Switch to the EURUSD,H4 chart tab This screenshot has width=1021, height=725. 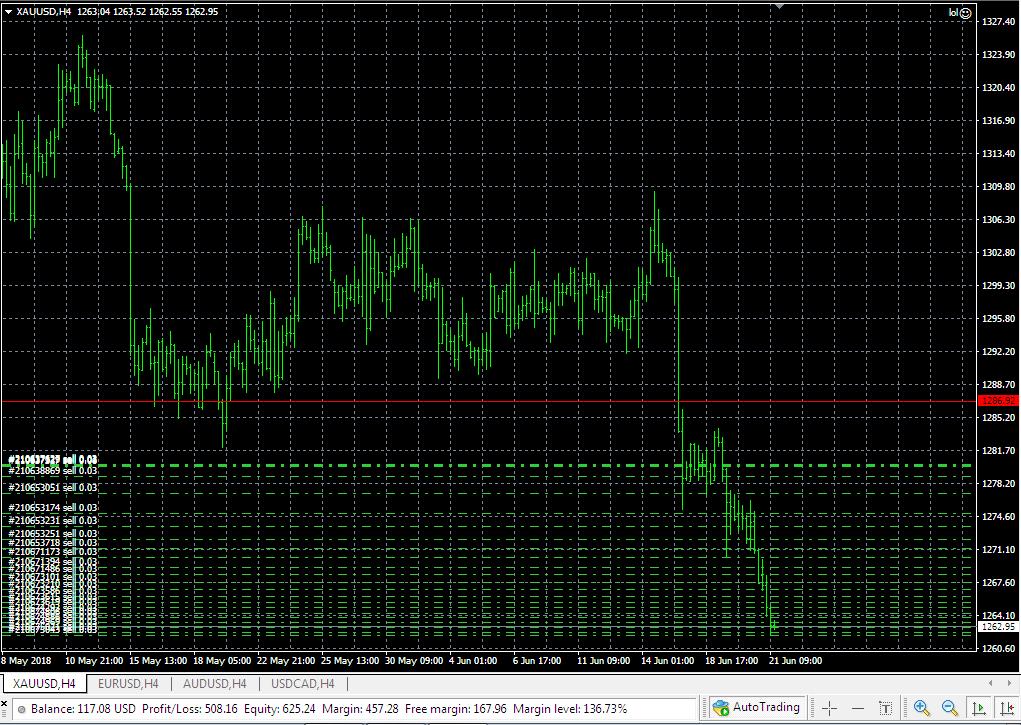point(128,683)
